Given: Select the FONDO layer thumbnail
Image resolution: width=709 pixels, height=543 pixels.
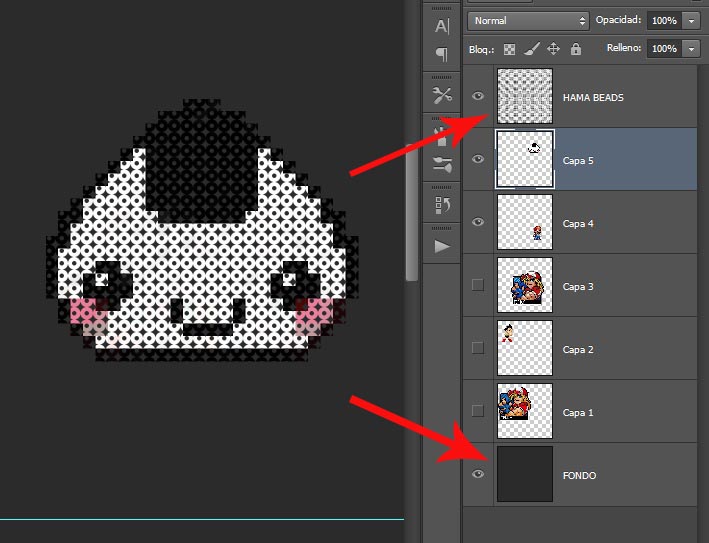Looking at the screenshot, I should point(525,474).
